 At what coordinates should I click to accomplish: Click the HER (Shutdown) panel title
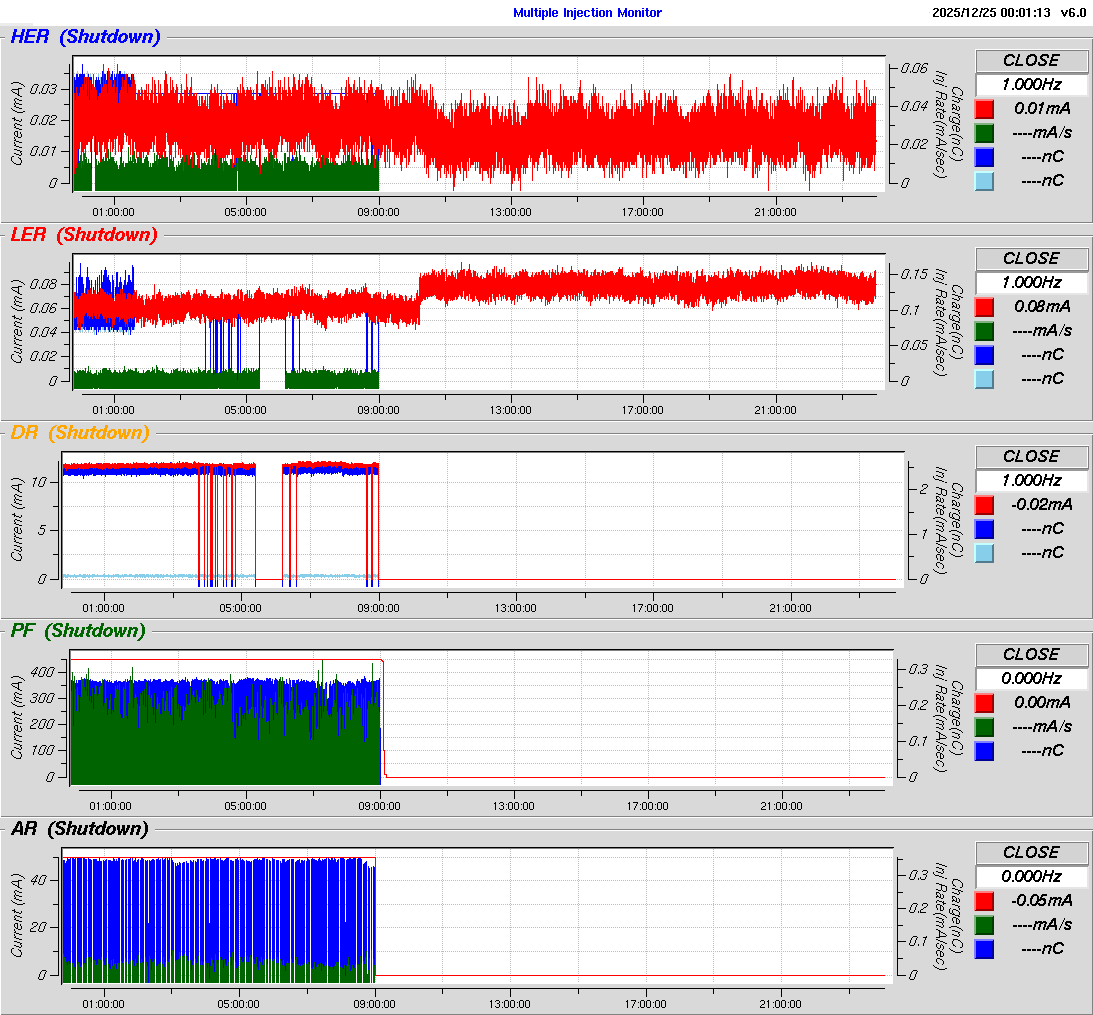[85, 37]
